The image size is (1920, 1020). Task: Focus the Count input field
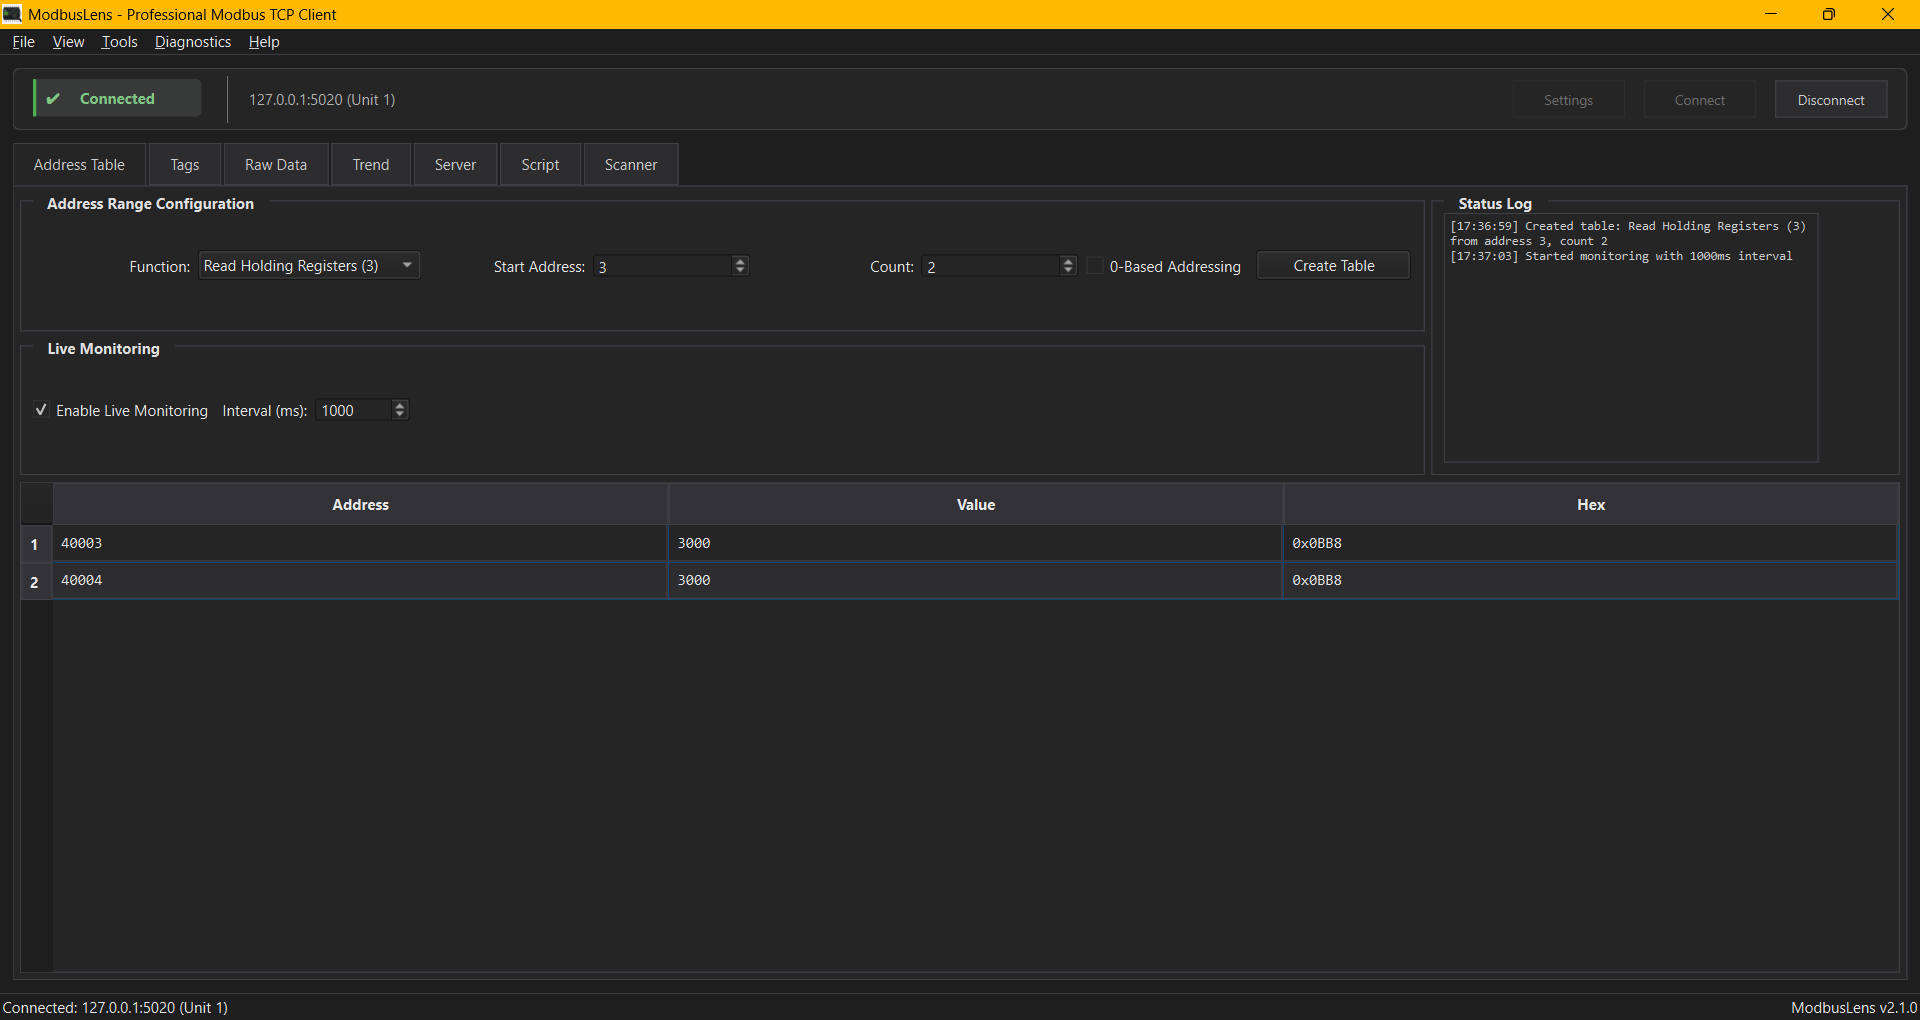point(991,266)
